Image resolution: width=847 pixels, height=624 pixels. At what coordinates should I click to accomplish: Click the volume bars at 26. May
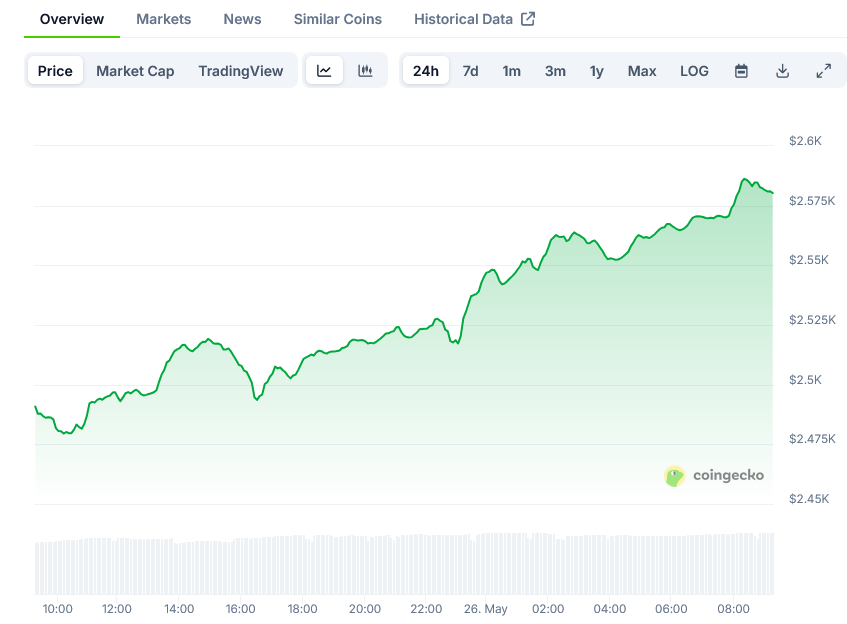click(486, 565)
